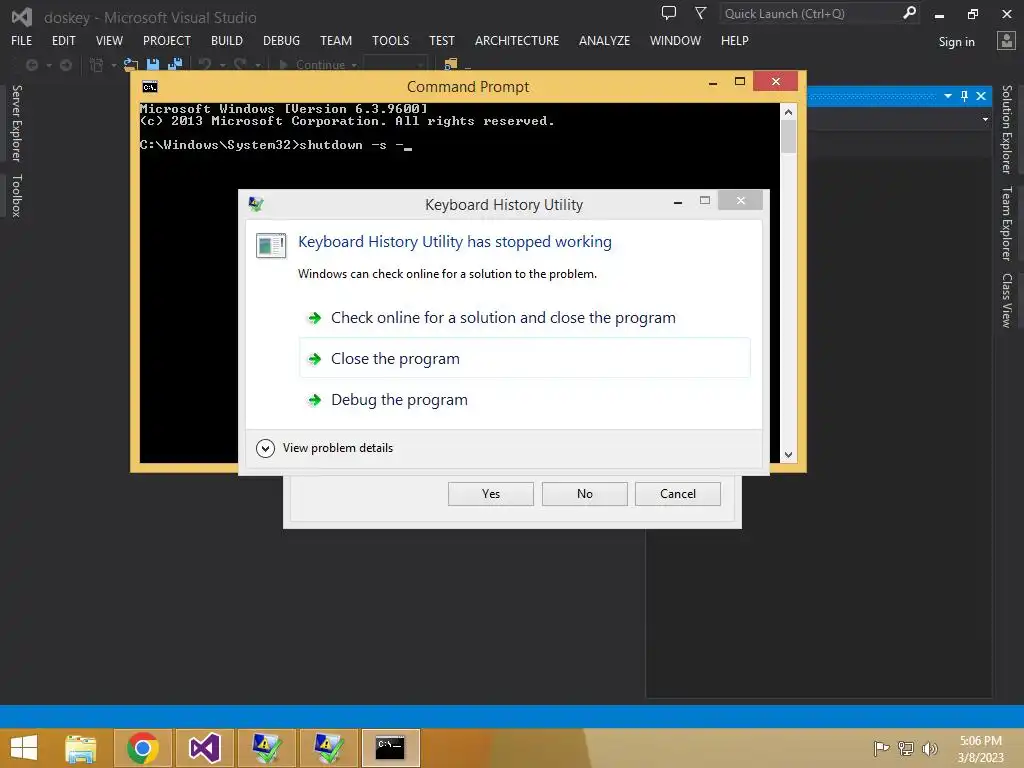This screenshot has height=768, width=1024.
Task: Click the Keyboard History Utility title icon
Action: coord(256,204)
